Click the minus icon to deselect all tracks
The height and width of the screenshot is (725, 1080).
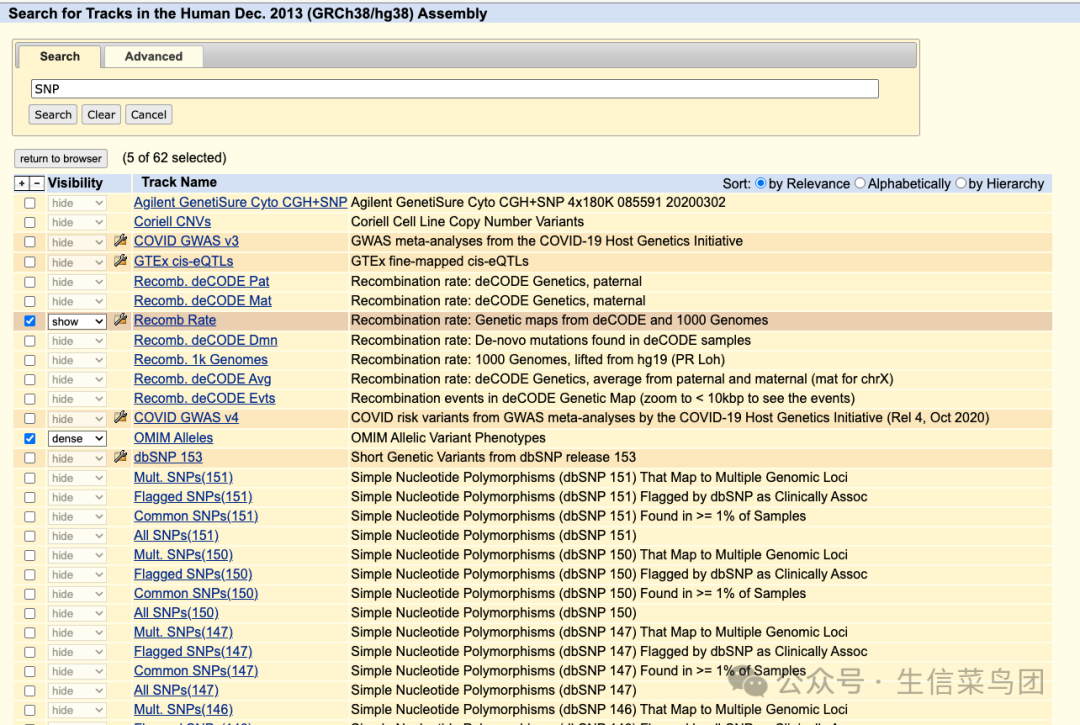37,183
